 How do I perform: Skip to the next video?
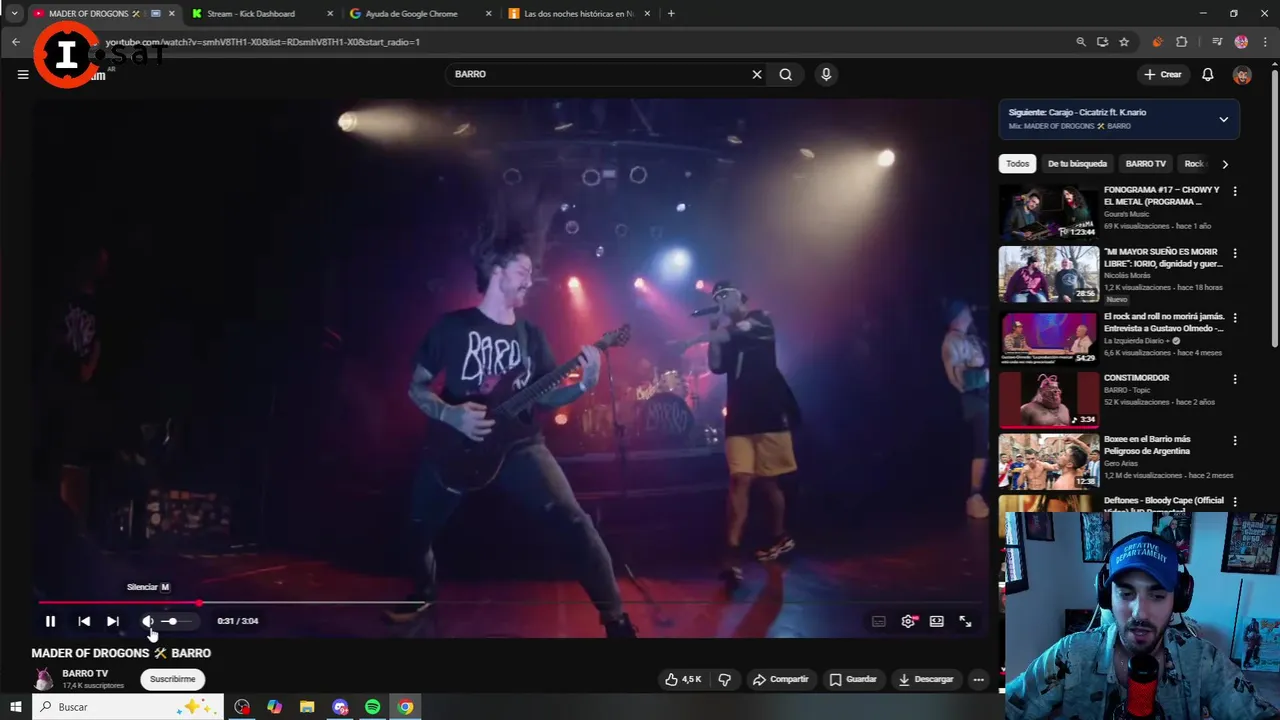pyautogui.click(x=113, y=621)
